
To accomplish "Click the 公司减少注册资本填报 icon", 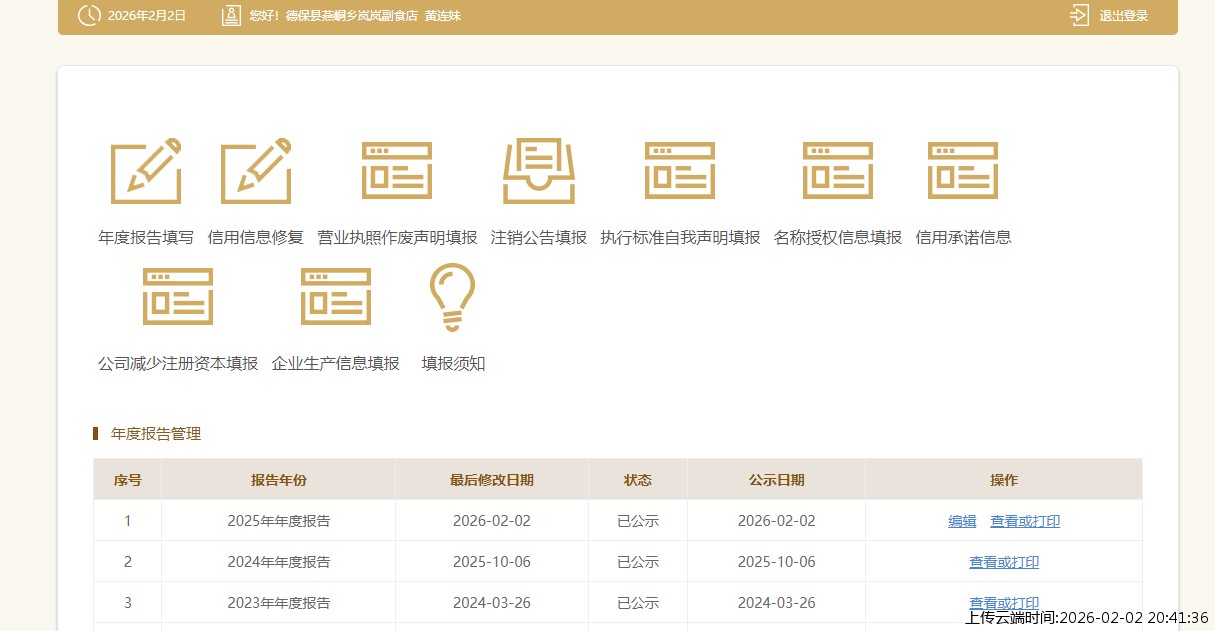I will 178,297.
